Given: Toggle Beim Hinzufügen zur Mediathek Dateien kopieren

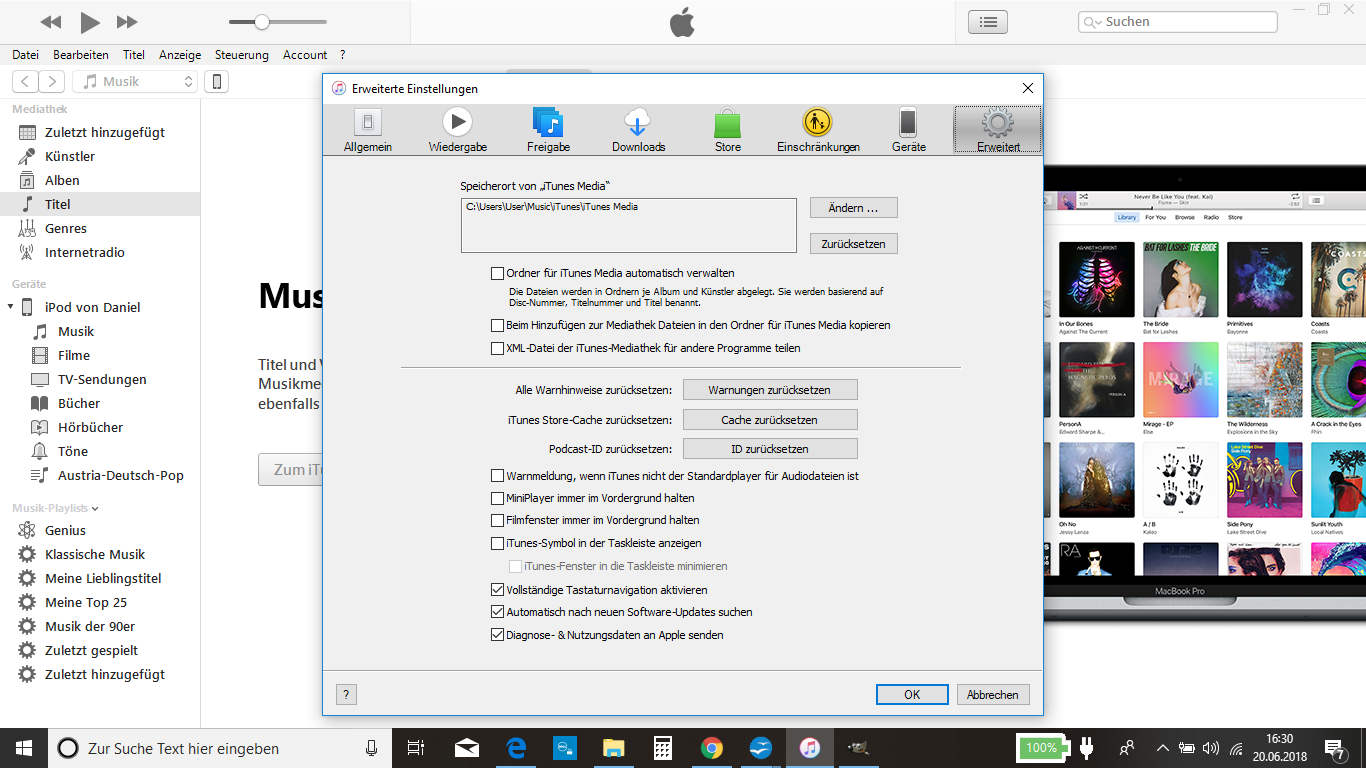Looking at the screenshot, I should (498, 325).
